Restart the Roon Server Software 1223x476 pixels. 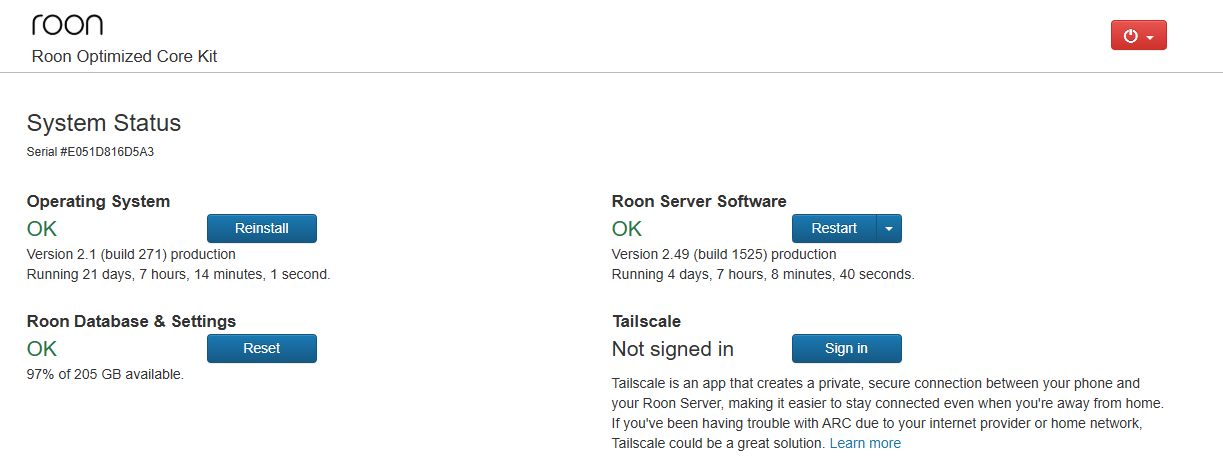(x=834, y=228)
